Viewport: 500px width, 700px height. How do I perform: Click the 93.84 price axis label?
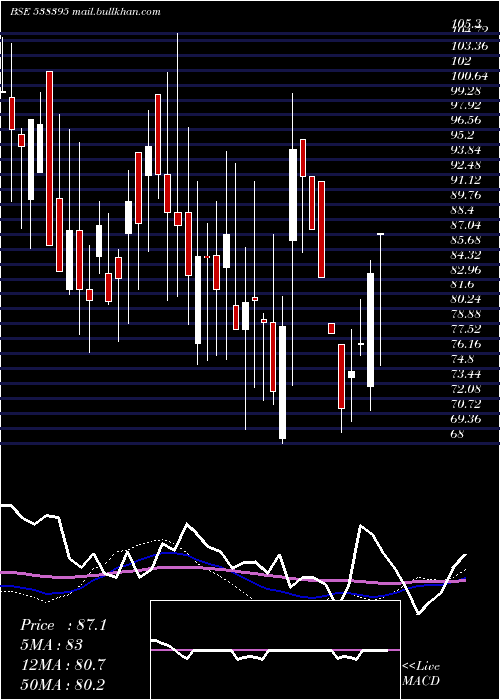[466, 150]
